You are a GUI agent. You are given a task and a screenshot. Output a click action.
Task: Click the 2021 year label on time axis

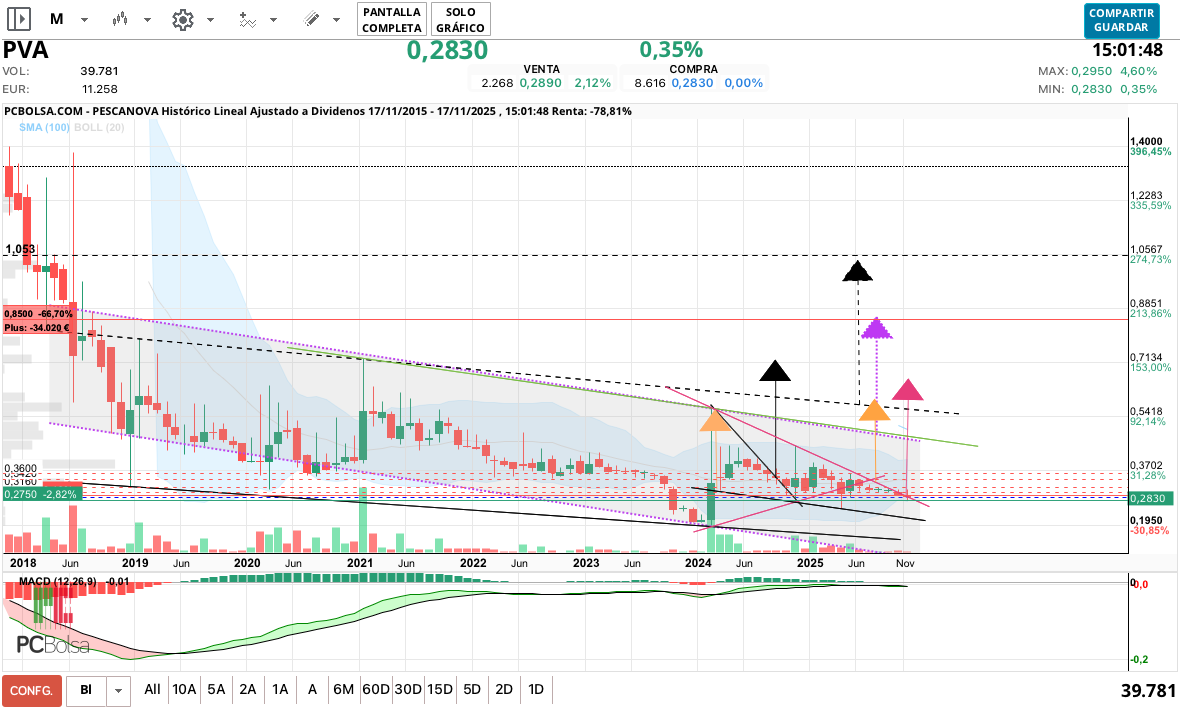[360, 563]
